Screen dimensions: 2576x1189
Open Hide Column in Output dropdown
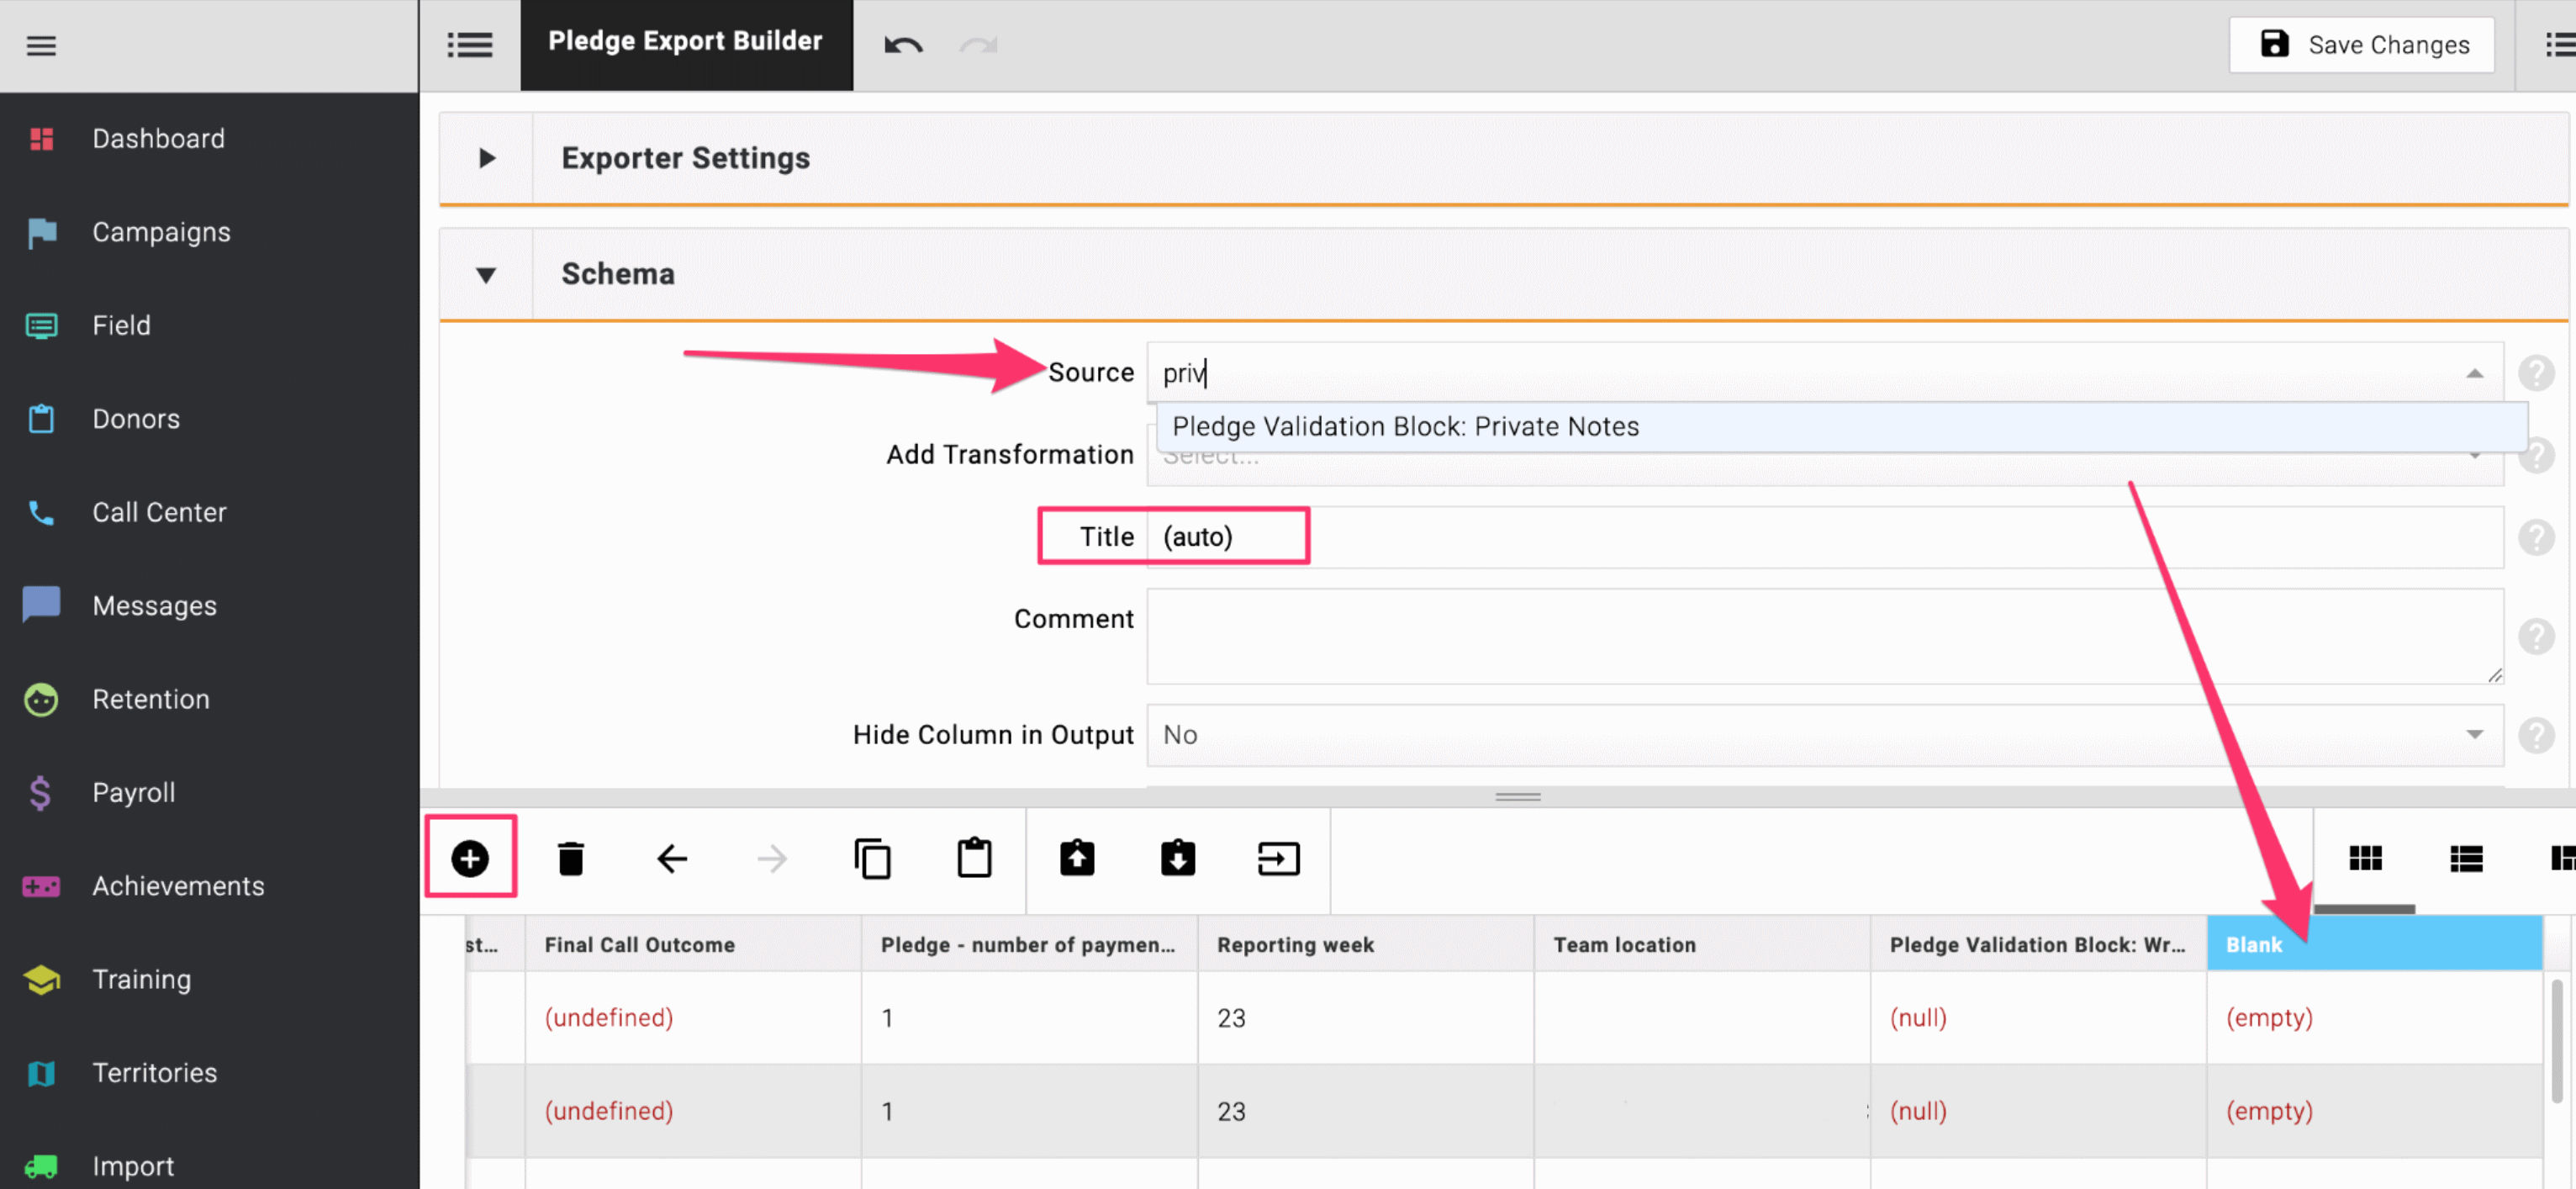pyautogui.click(x=1825, y=735)
